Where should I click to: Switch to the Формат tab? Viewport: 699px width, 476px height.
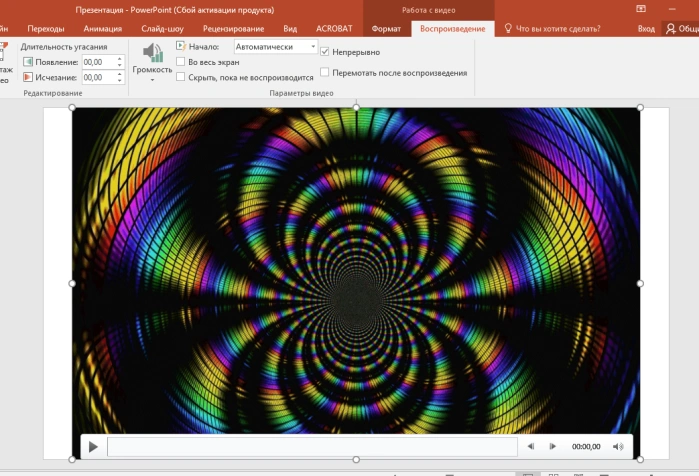[x=386, y=29]
